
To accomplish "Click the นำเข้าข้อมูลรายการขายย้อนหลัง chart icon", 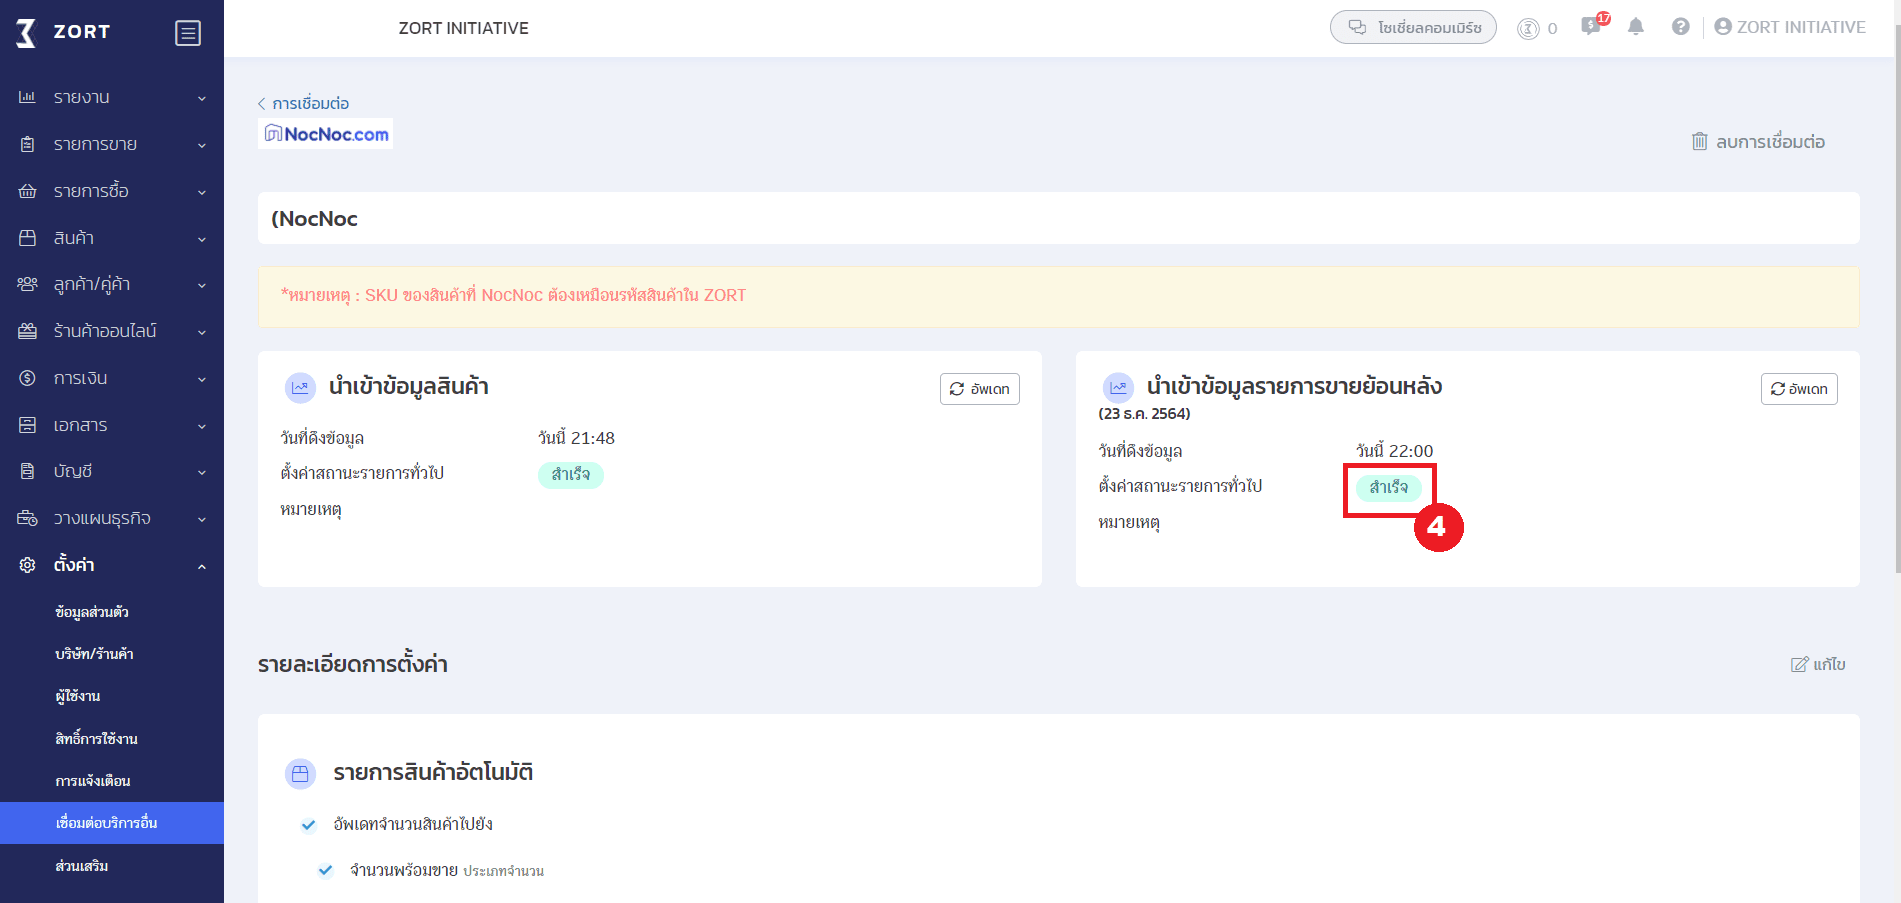I will click(x=1118, y=388).
